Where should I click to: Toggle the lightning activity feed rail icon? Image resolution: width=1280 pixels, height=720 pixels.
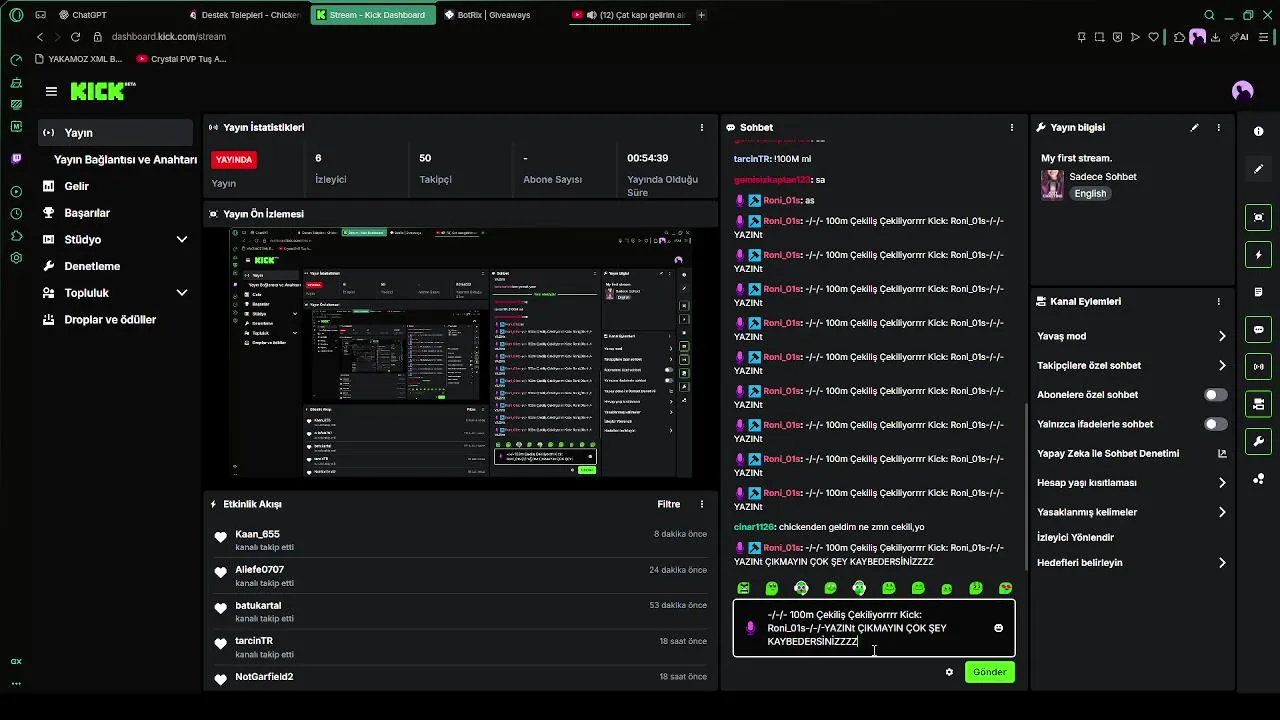point(1258,254)
